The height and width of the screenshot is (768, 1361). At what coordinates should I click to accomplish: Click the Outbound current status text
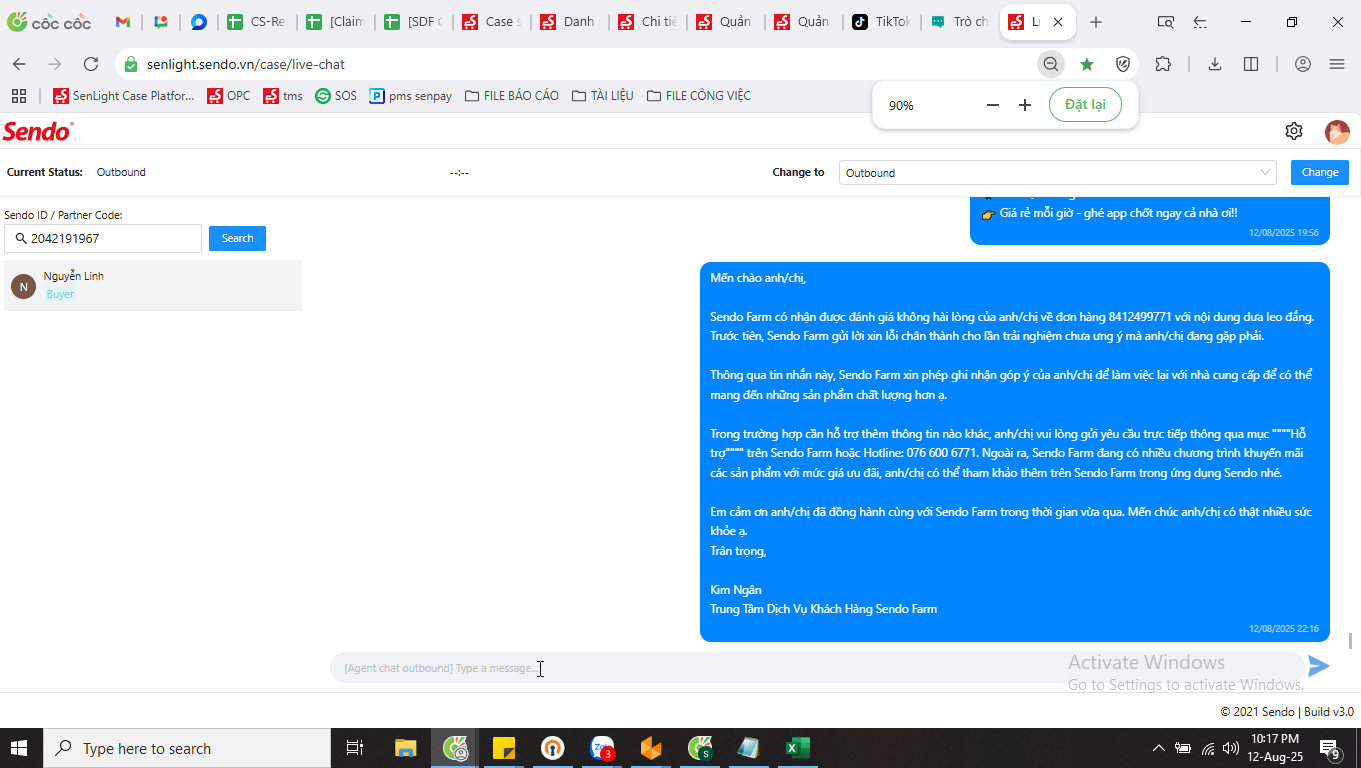121,172
